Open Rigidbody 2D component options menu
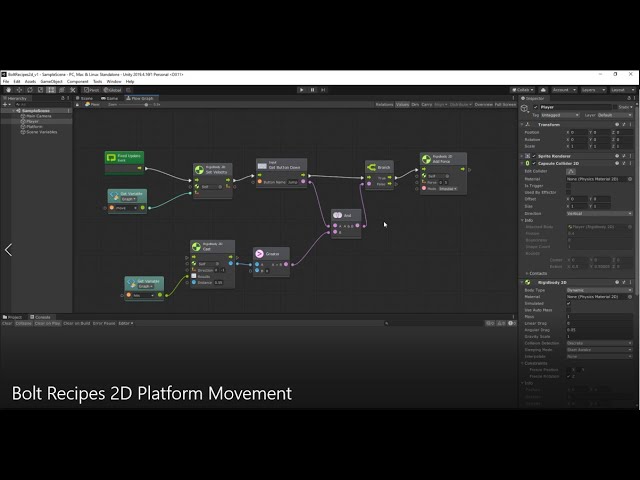Image resolution: width=640 pixels, height=480 pixels. pyautogui.click(x=630, y=282)
